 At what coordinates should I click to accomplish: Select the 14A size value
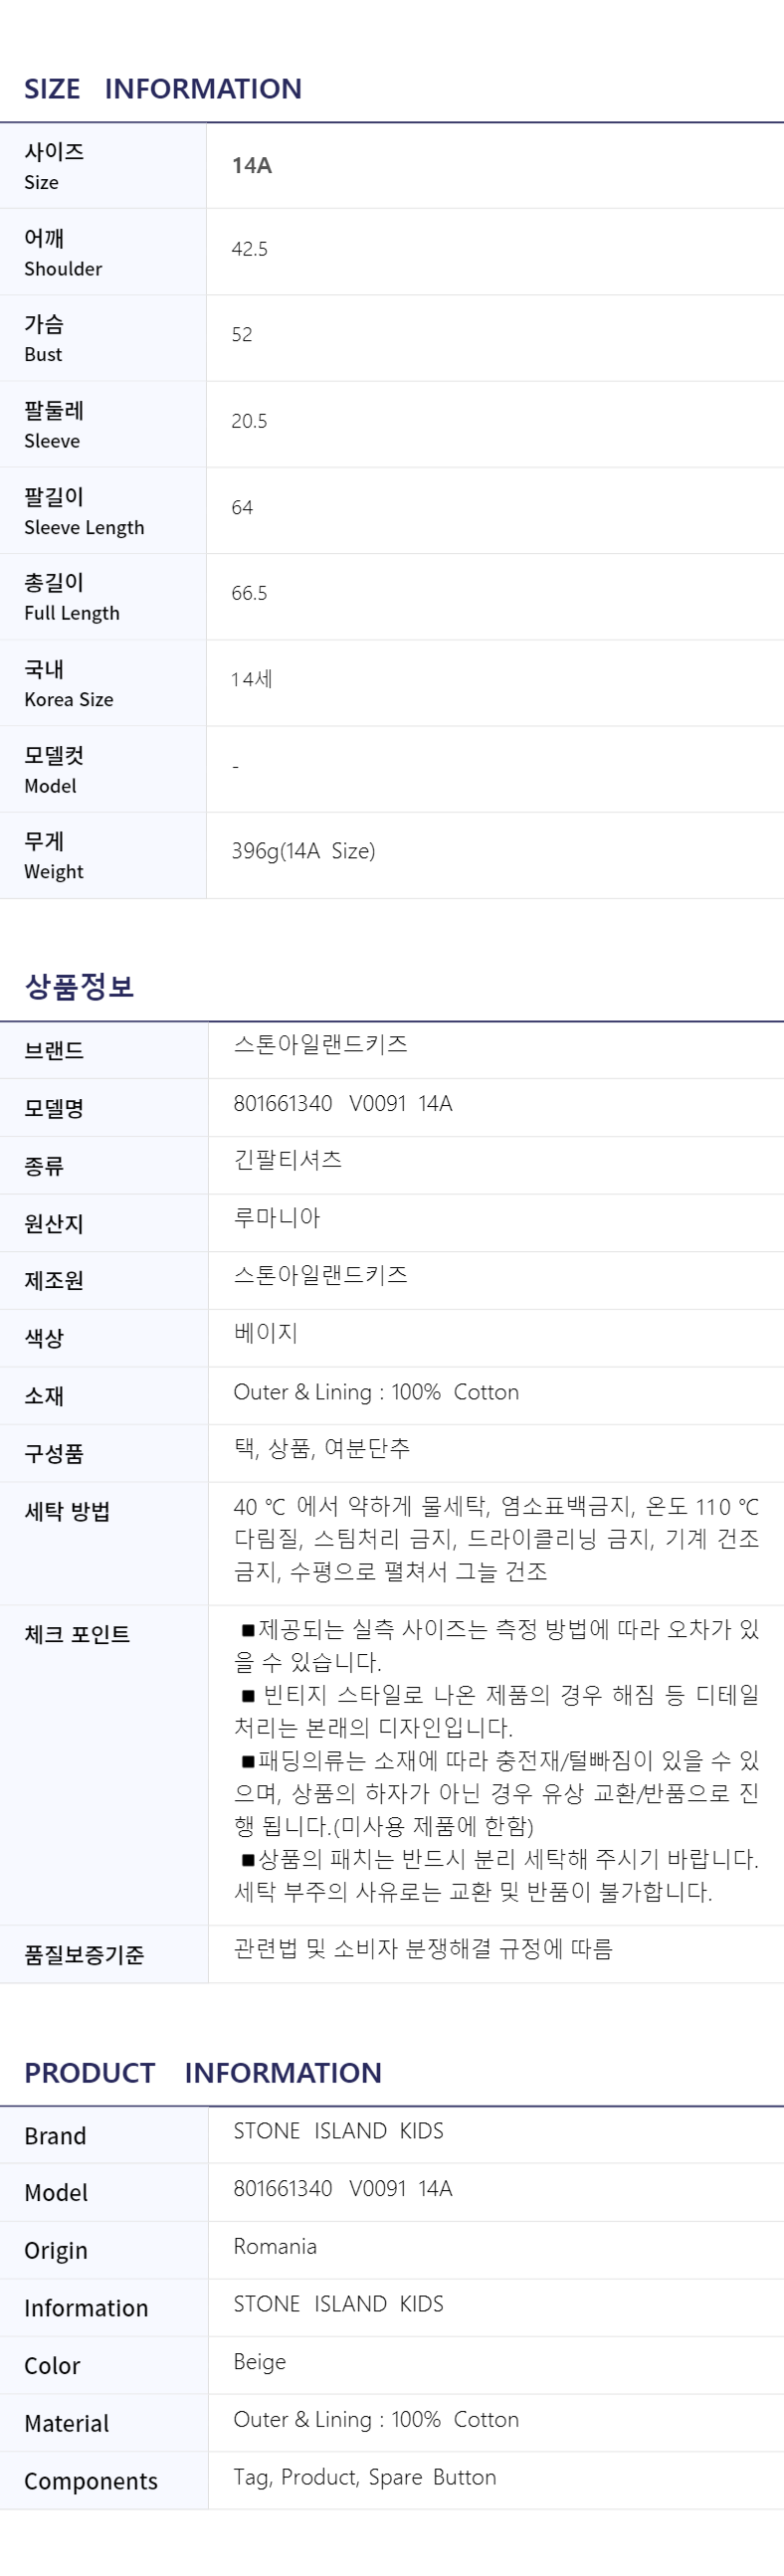[x=252, y=165]
